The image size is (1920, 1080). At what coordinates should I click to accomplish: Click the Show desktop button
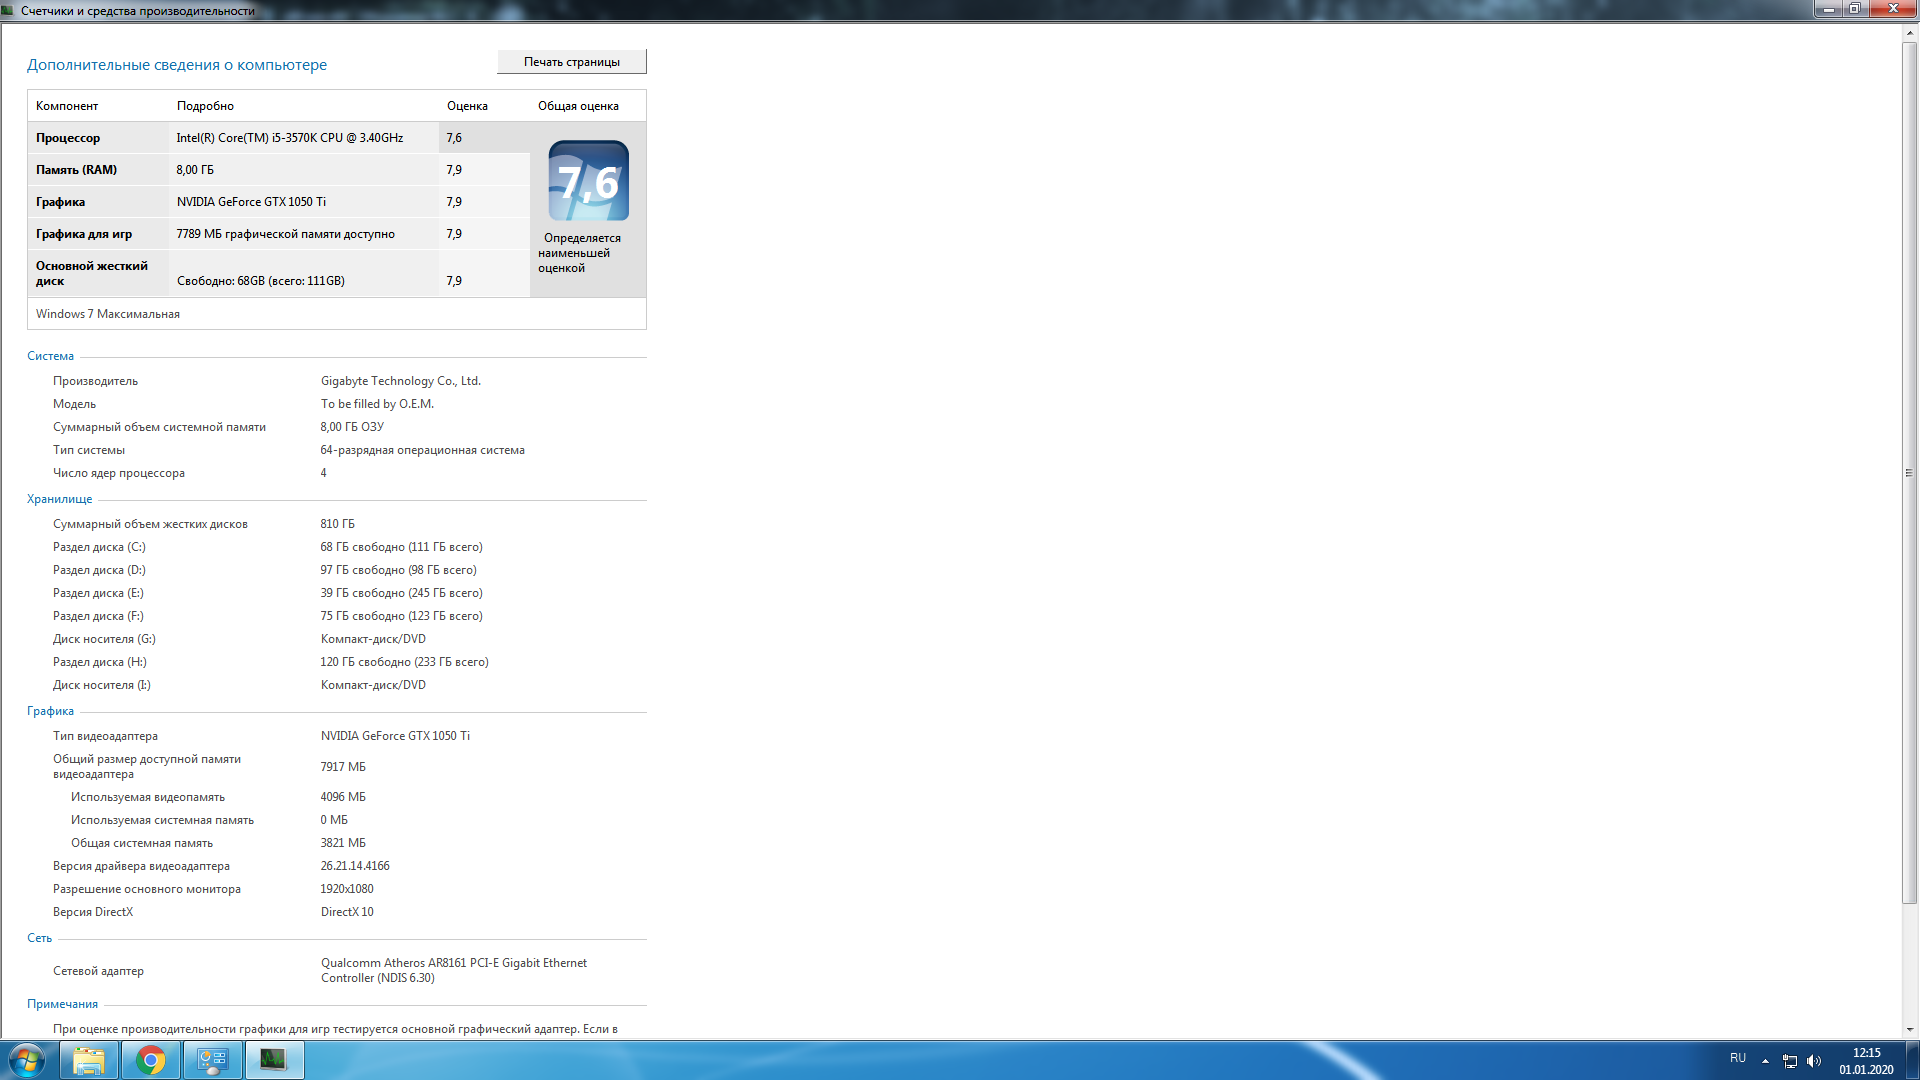[x=1913, y=1060]
